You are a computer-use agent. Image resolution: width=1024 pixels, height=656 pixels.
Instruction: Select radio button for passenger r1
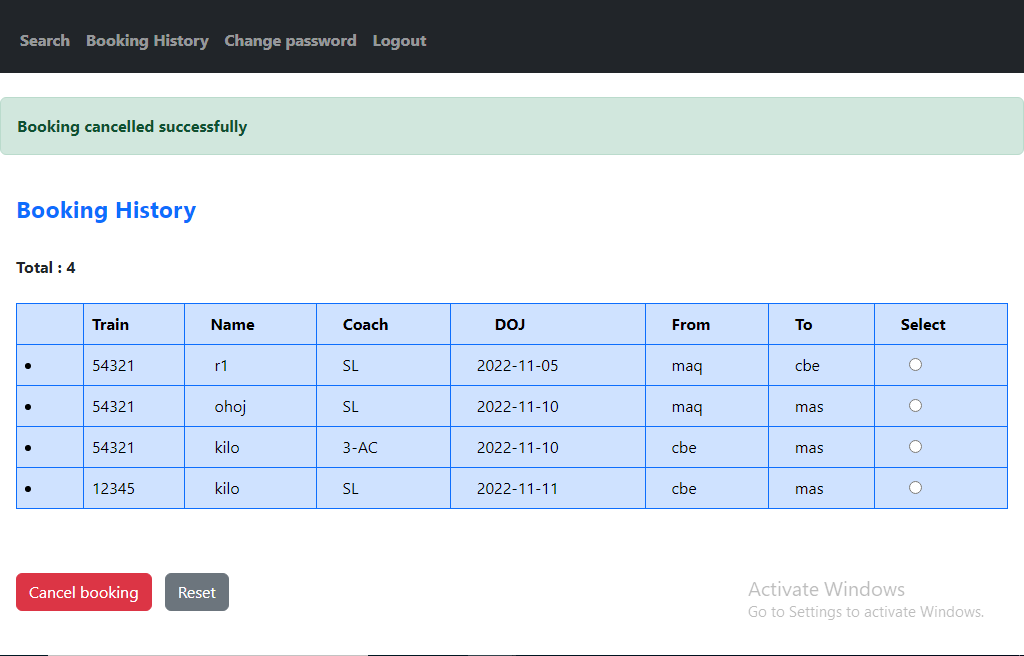(915, 365)
